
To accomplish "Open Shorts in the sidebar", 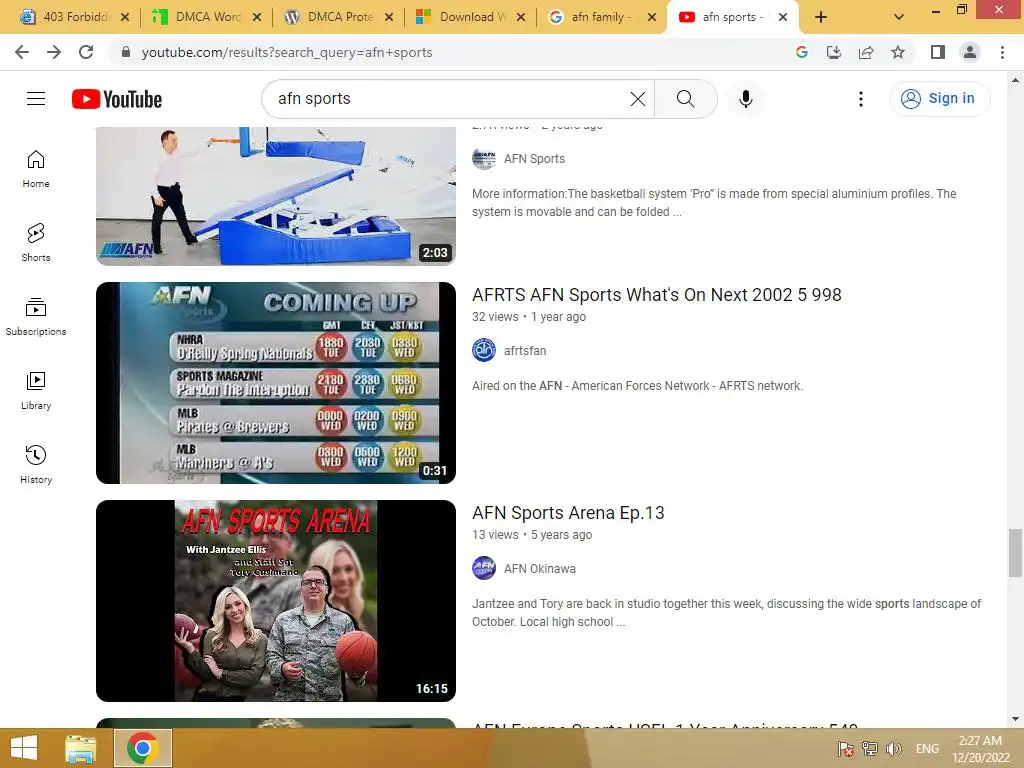I will (x=36, y=242).
